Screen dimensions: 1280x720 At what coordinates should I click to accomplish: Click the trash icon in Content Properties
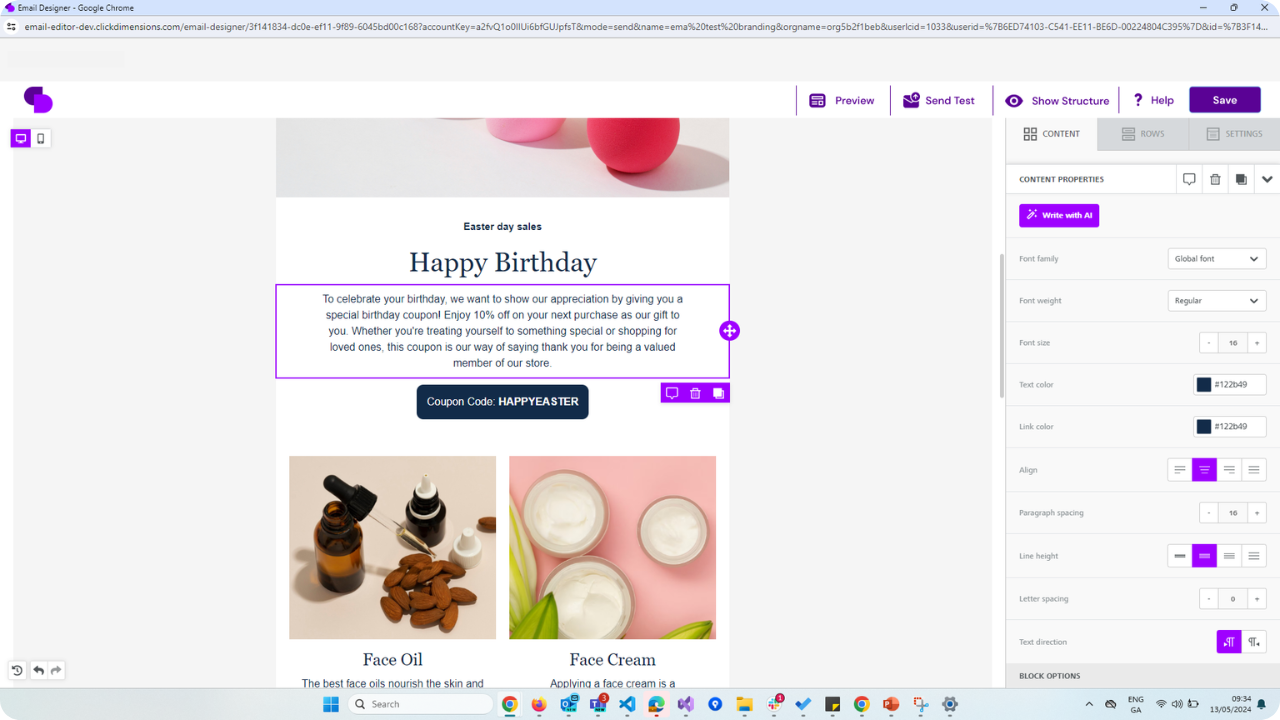click(x=1215, y=180)
